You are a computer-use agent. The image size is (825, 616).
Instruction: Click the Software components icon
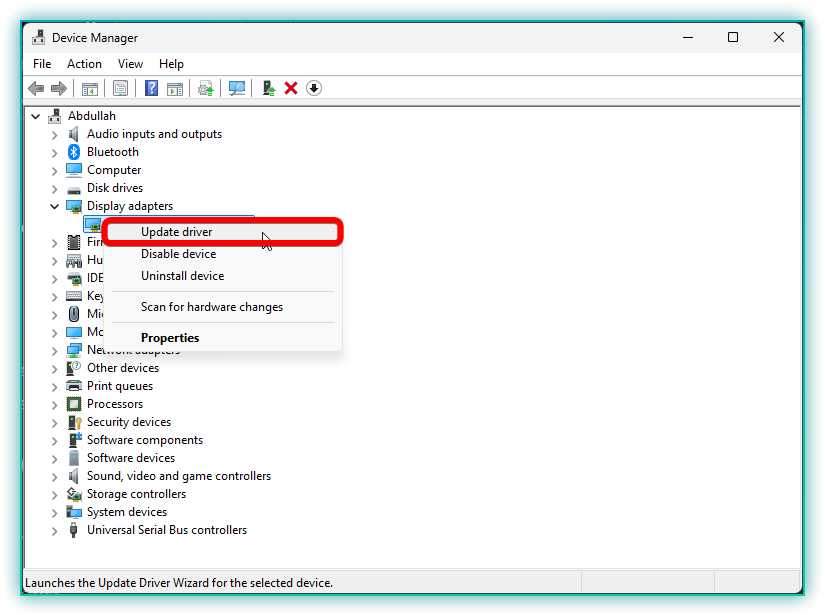pos(75,440)
